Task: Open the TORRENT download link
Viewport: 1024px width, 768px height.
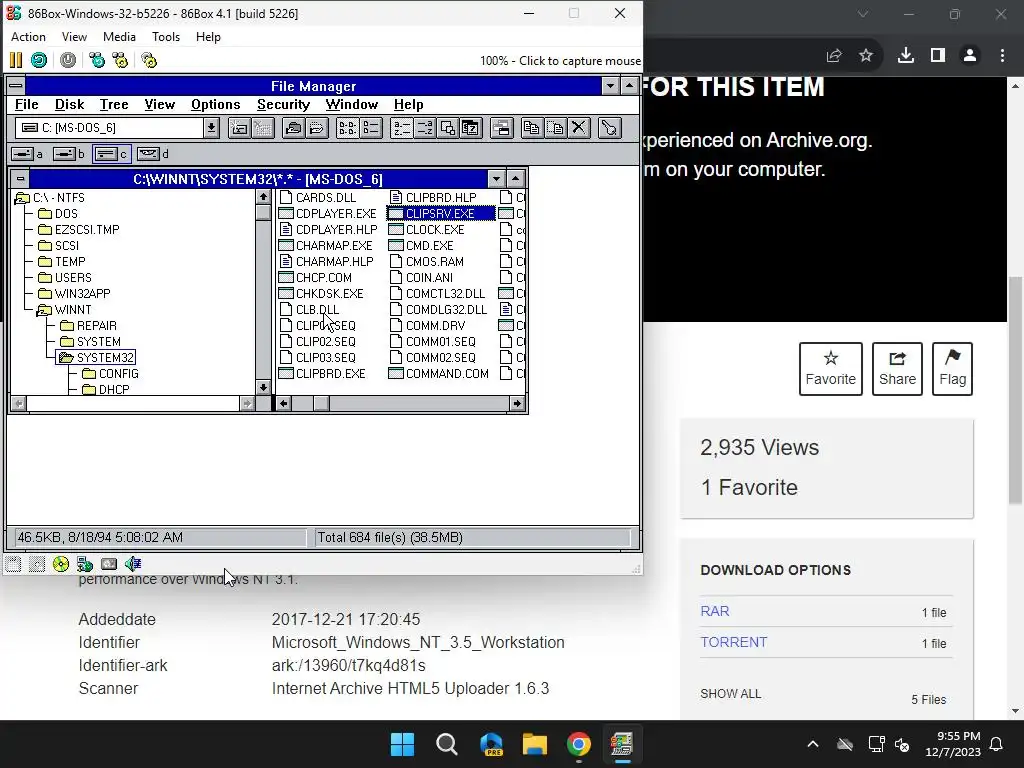Action: [733, 642]
